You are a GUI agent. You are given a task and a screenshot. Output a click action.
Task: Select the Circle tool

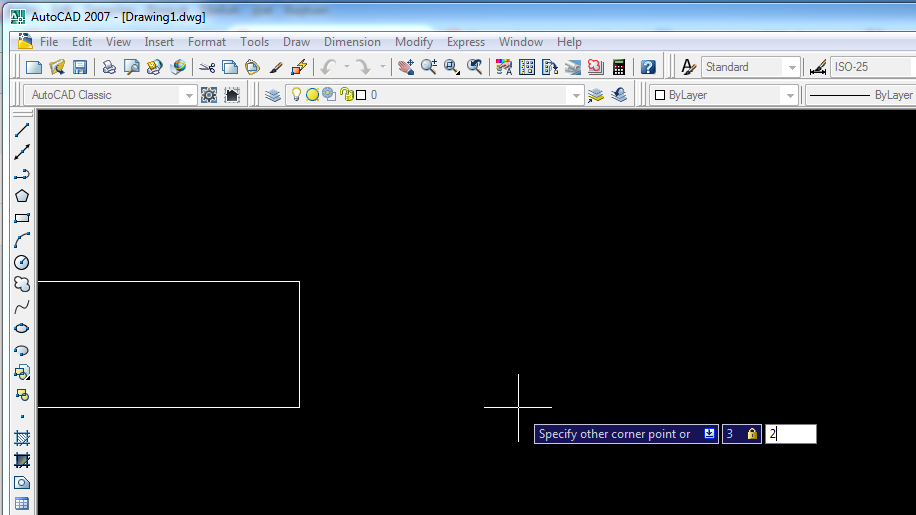tap(22, 262)
